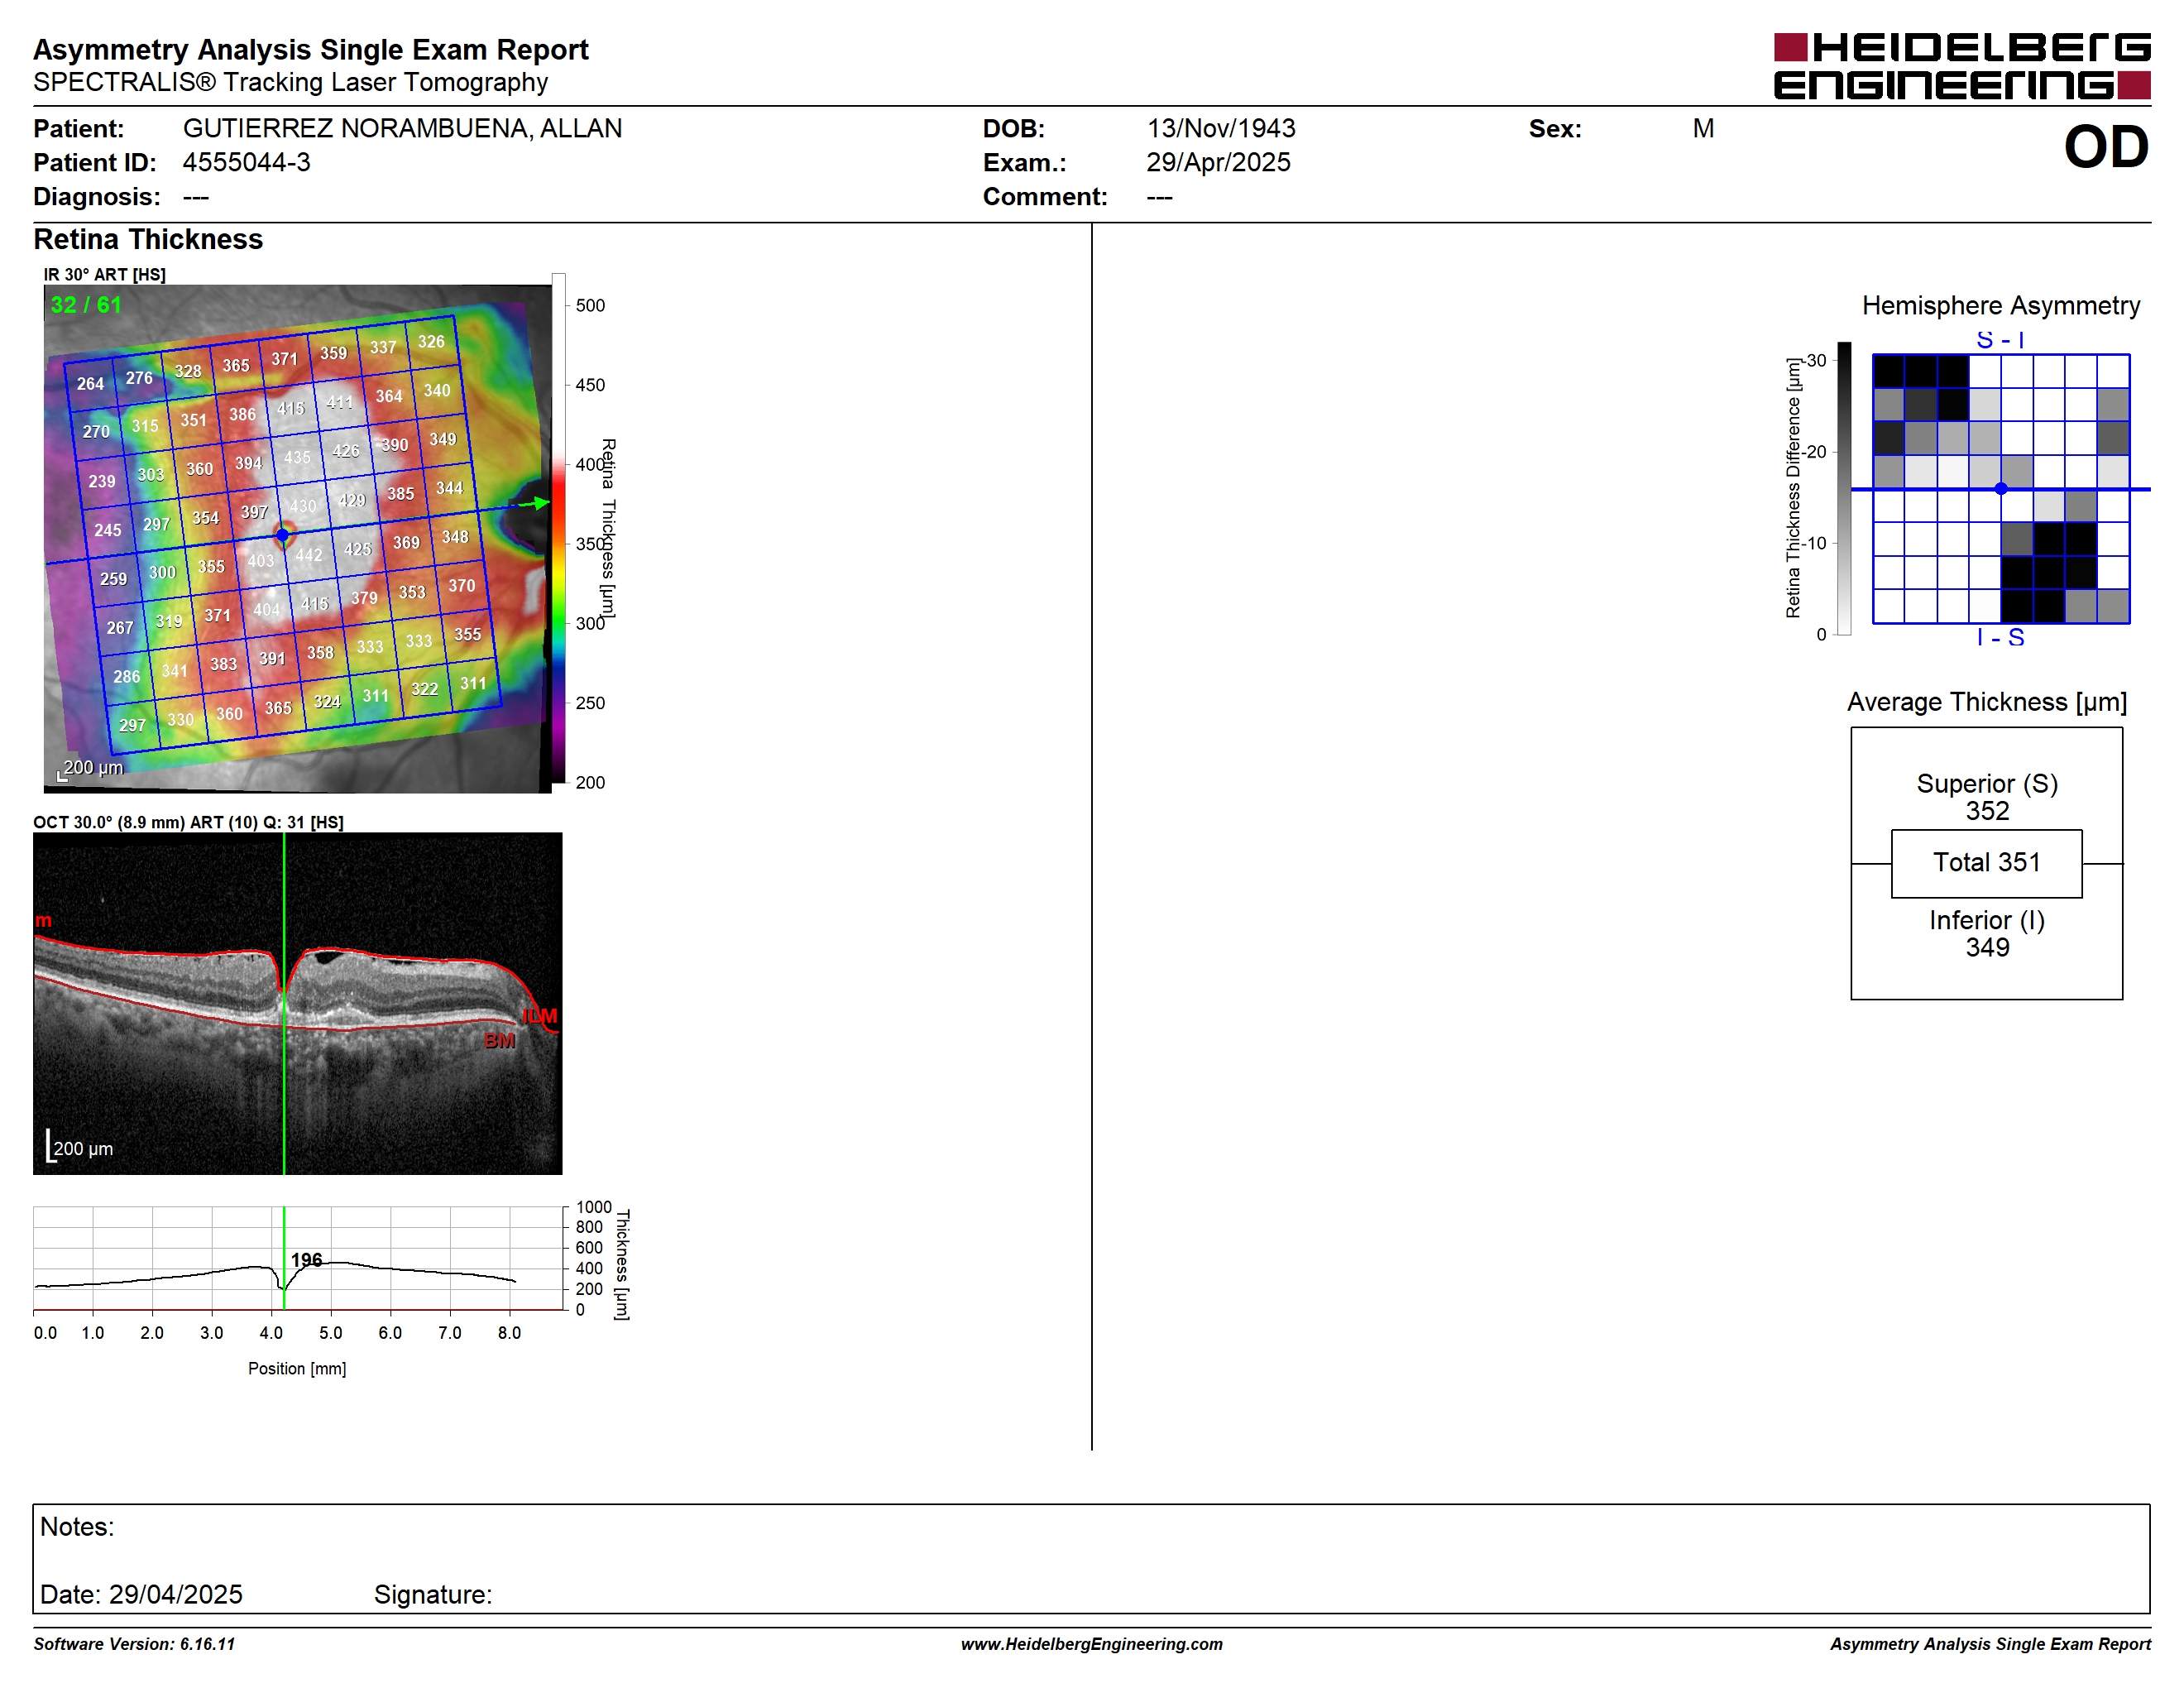Screen dimensions: 2184x1688
Task: Click the IR 30° ART [HS] label
Action: 105,274
